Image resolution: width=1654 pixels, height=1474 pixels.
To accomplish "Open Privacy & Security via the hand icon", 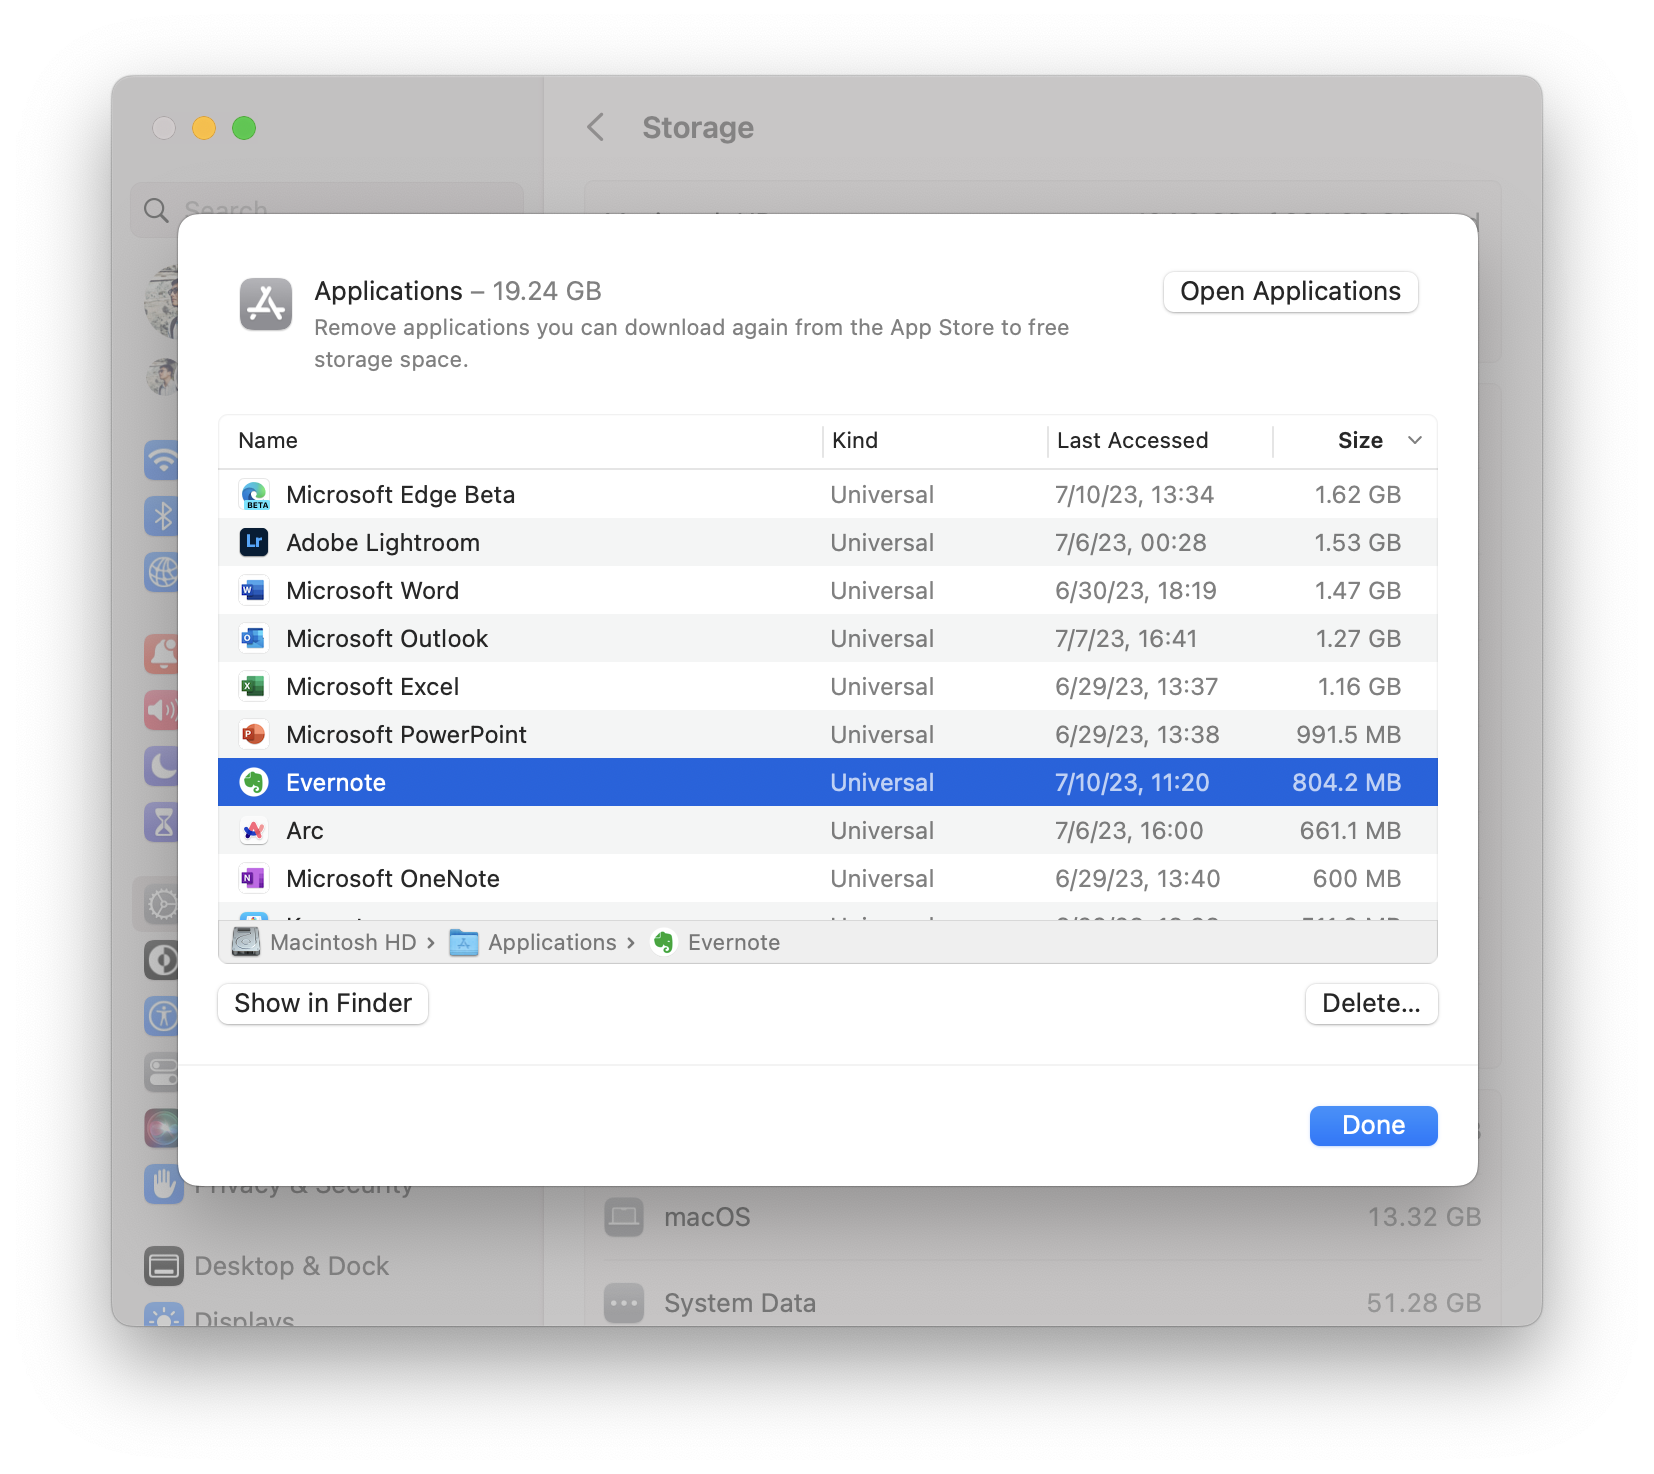I will [162, 1184].
